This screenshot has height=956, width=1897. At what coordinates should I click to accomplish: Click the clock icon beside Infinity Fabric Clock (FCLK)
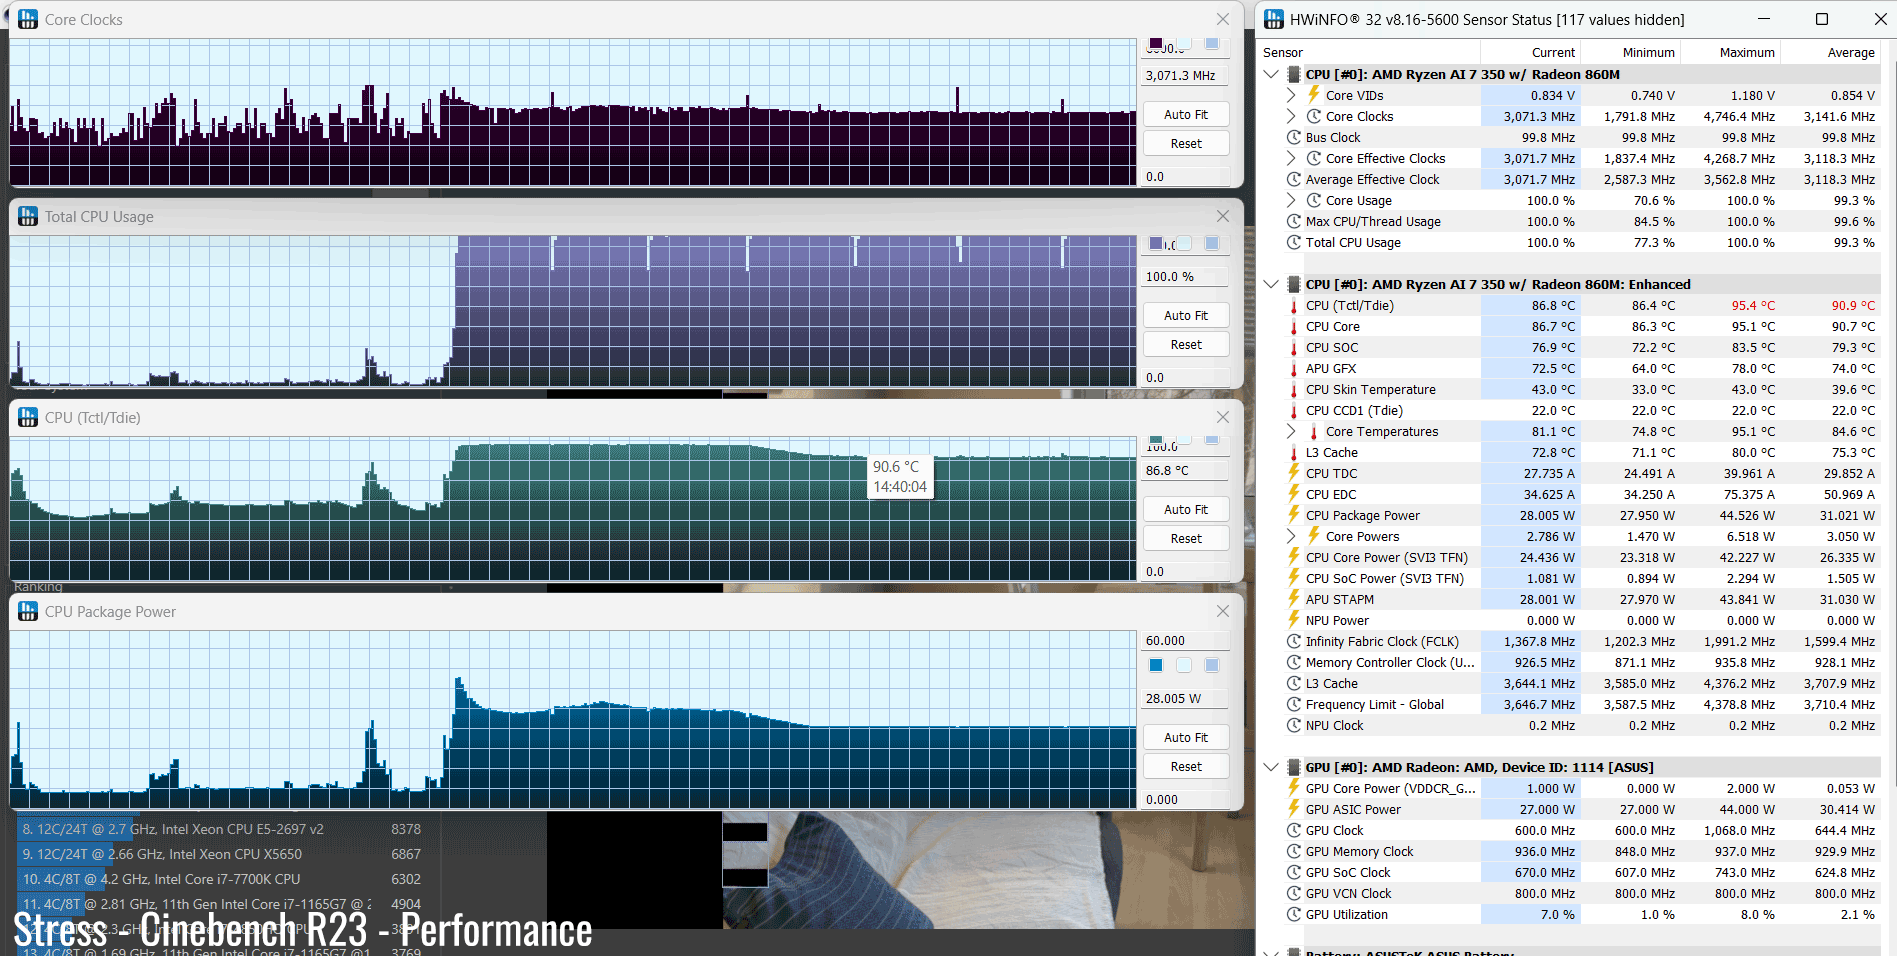[x=1293, y=641]
